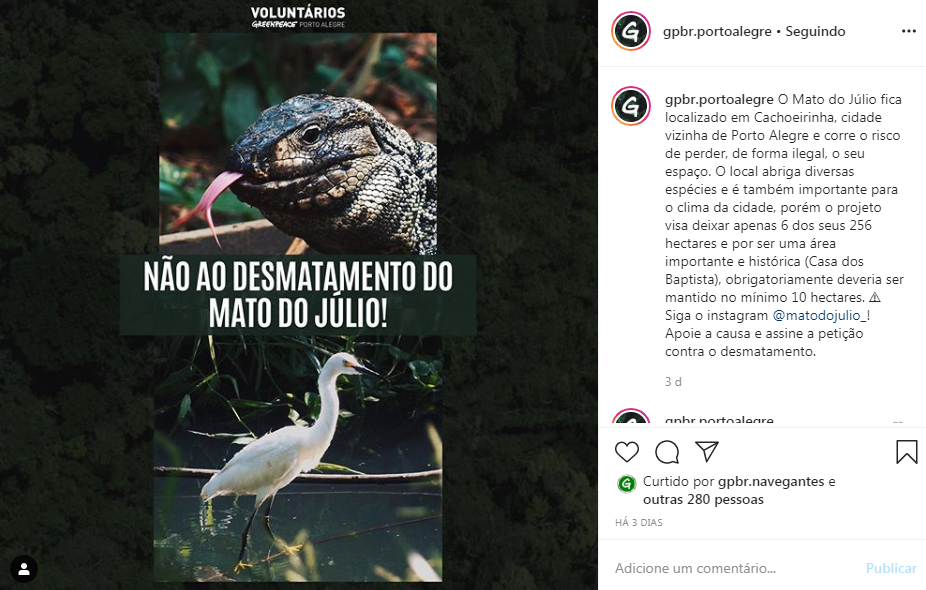Open profile avatar beside the caption
Viewport: 926px width, 590px height.
(x=631, y=106)
